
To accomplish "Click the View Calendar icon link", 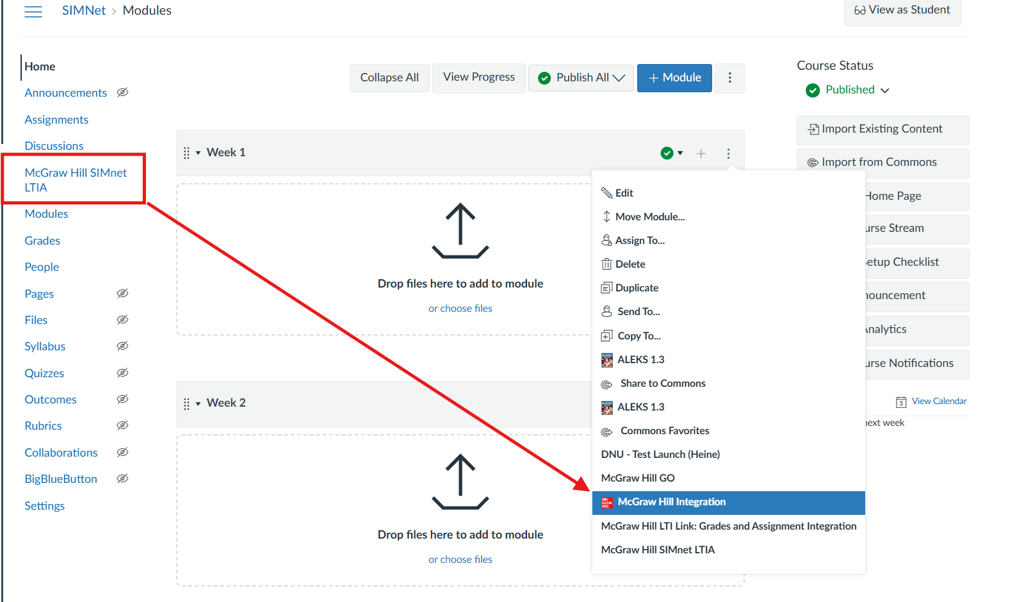I will click(901, 401).
